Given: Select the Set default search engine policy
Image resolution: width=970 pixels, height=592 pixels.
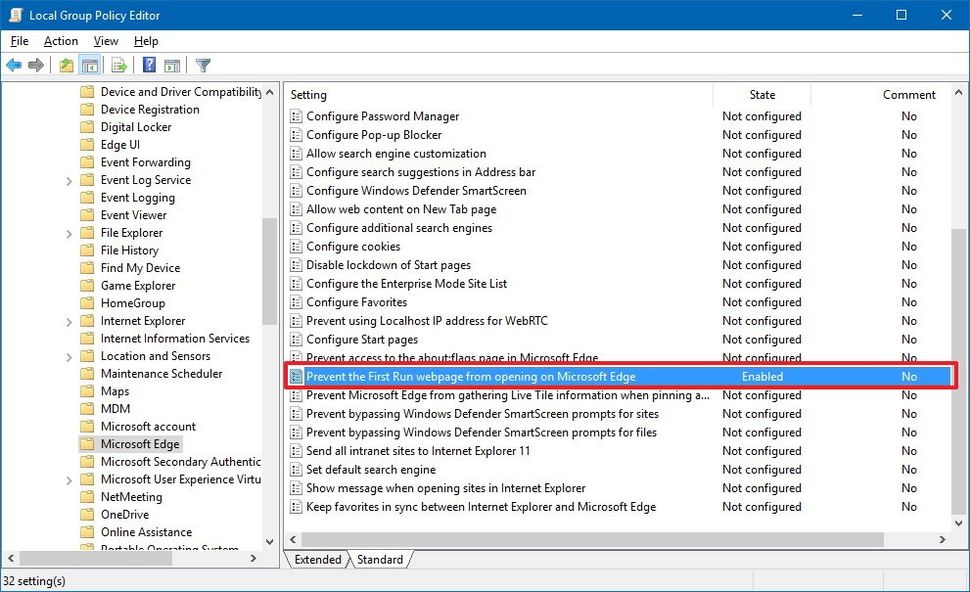Looking at the screenshot, I should coord(369,469).
